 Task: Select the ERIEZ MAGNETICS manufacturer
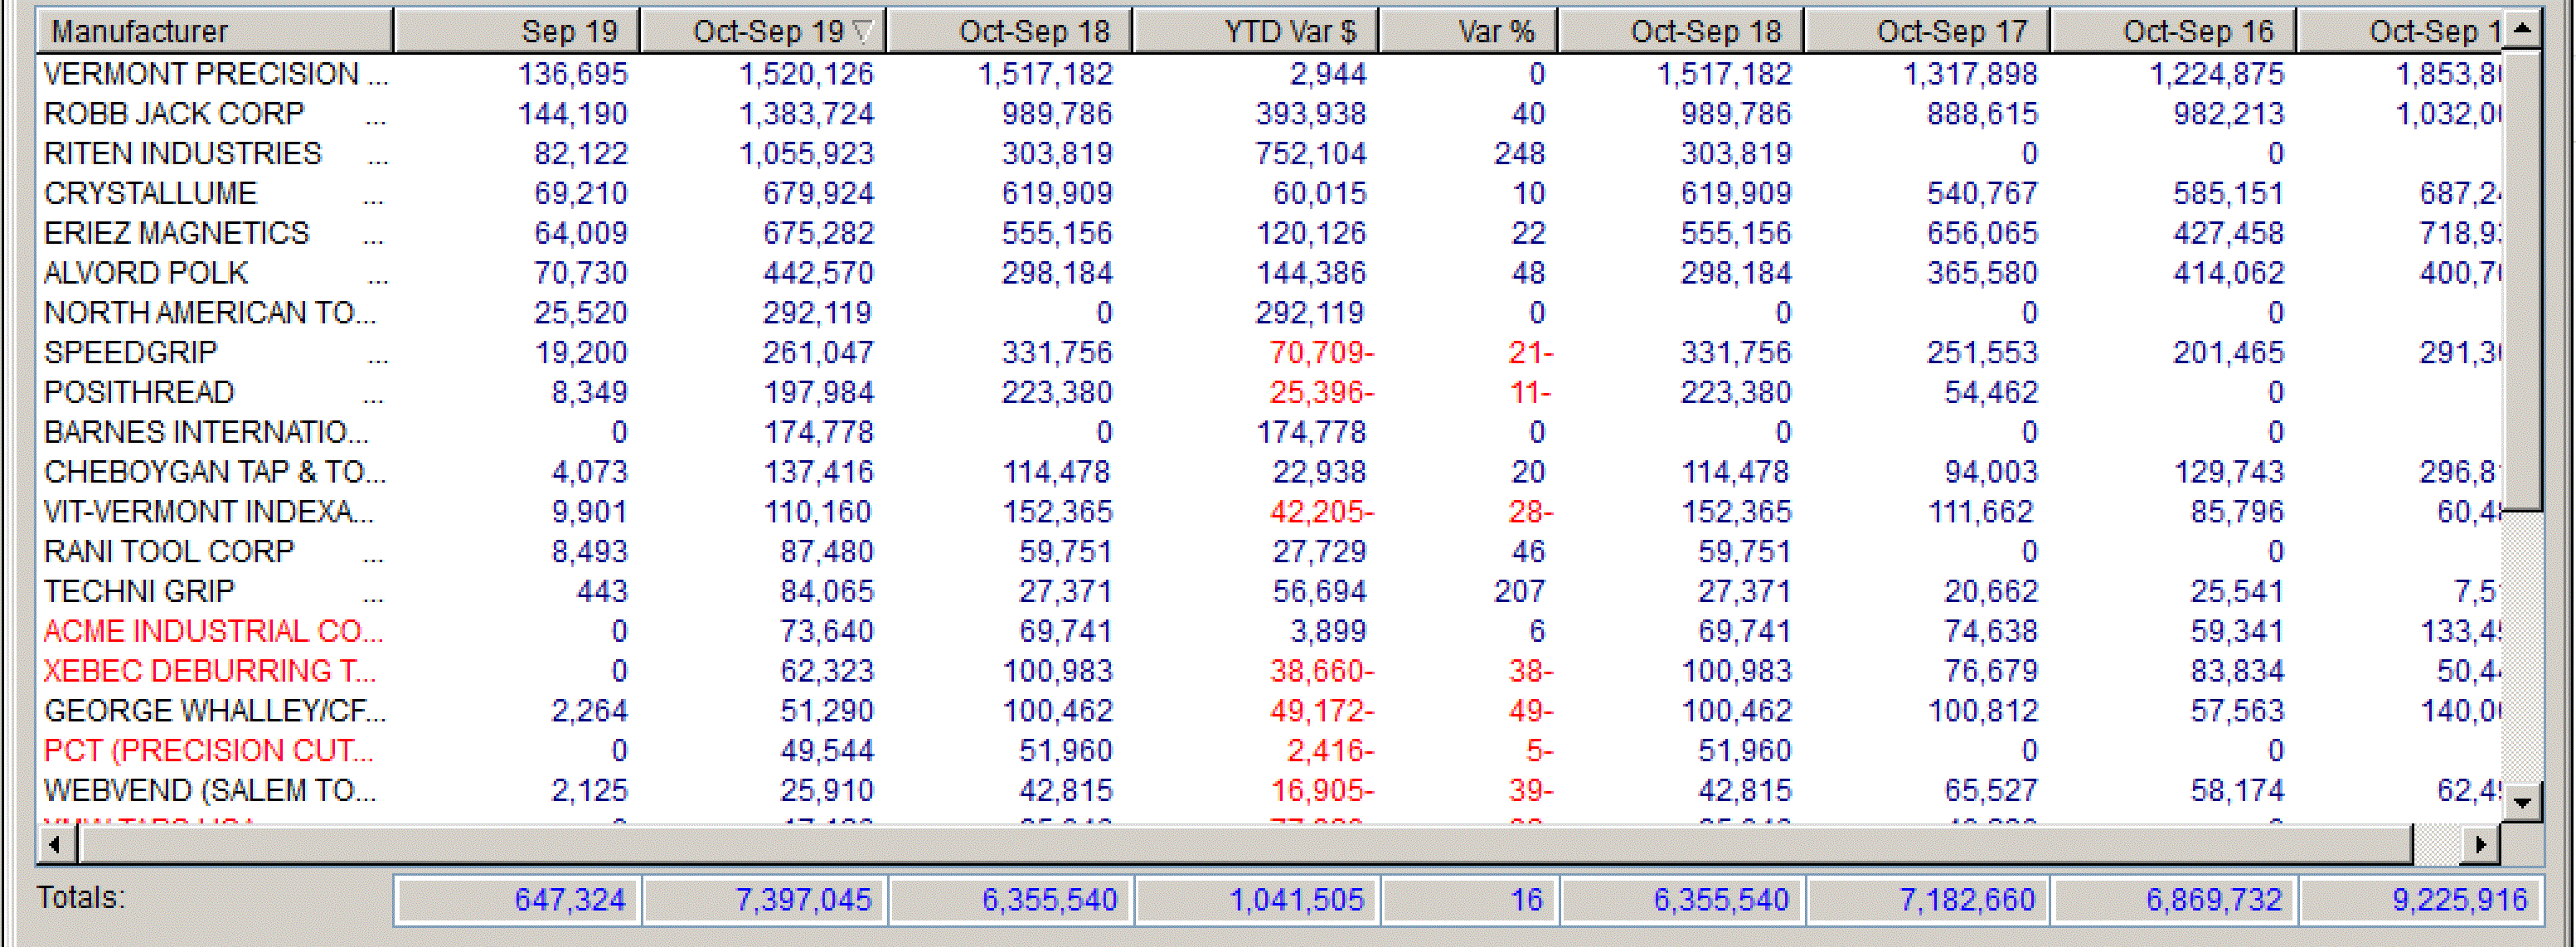[x=177, y=233]
